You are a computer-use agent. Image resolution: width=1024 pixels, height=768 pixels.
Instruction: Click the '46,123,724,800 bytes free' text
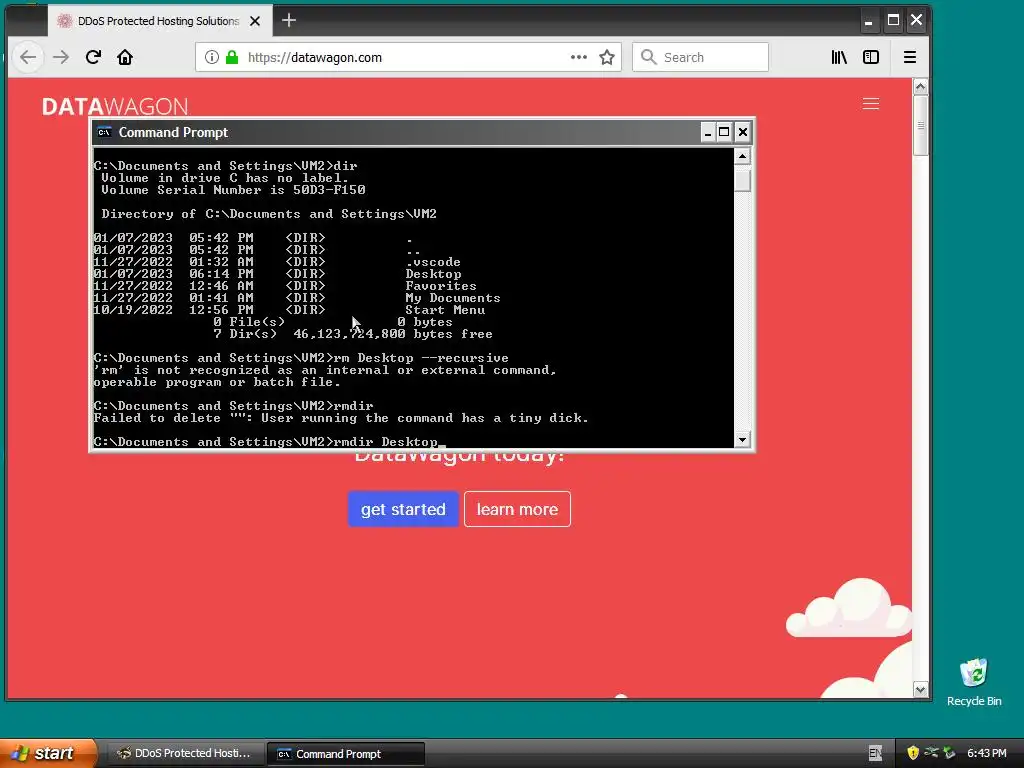[x=392, y=334]
